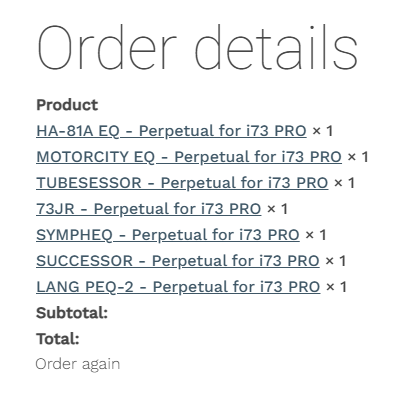Click the Subtotal label
The height and width of the screenshot is (393, 419).
pos(72,313)
